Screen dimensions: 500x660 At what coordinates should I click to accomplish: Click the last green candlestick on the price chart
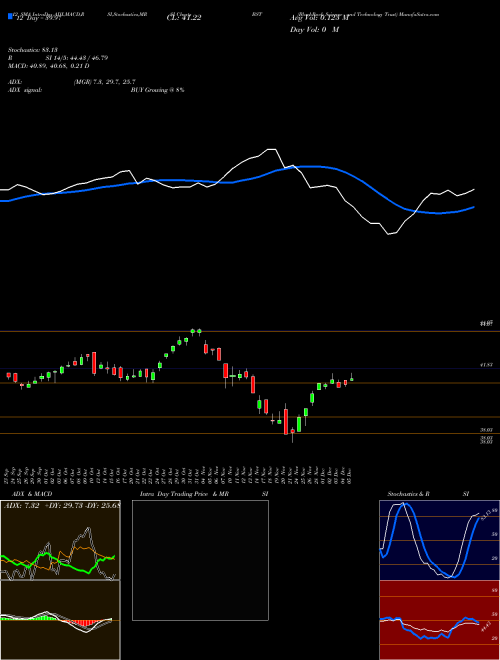click(x=351, y=378)
